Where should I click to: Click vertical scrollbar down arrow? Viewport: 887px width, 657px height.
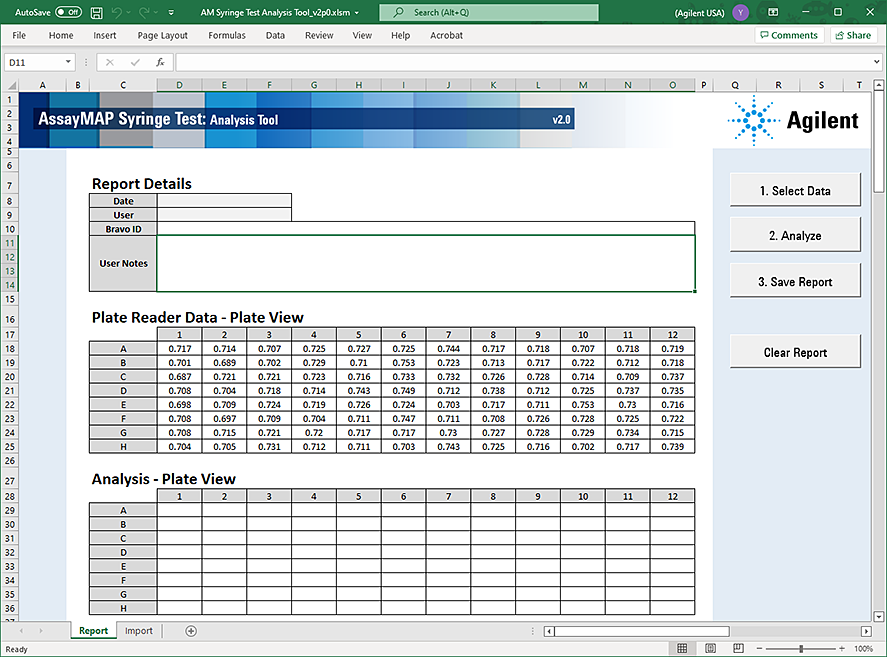(879, 616)
